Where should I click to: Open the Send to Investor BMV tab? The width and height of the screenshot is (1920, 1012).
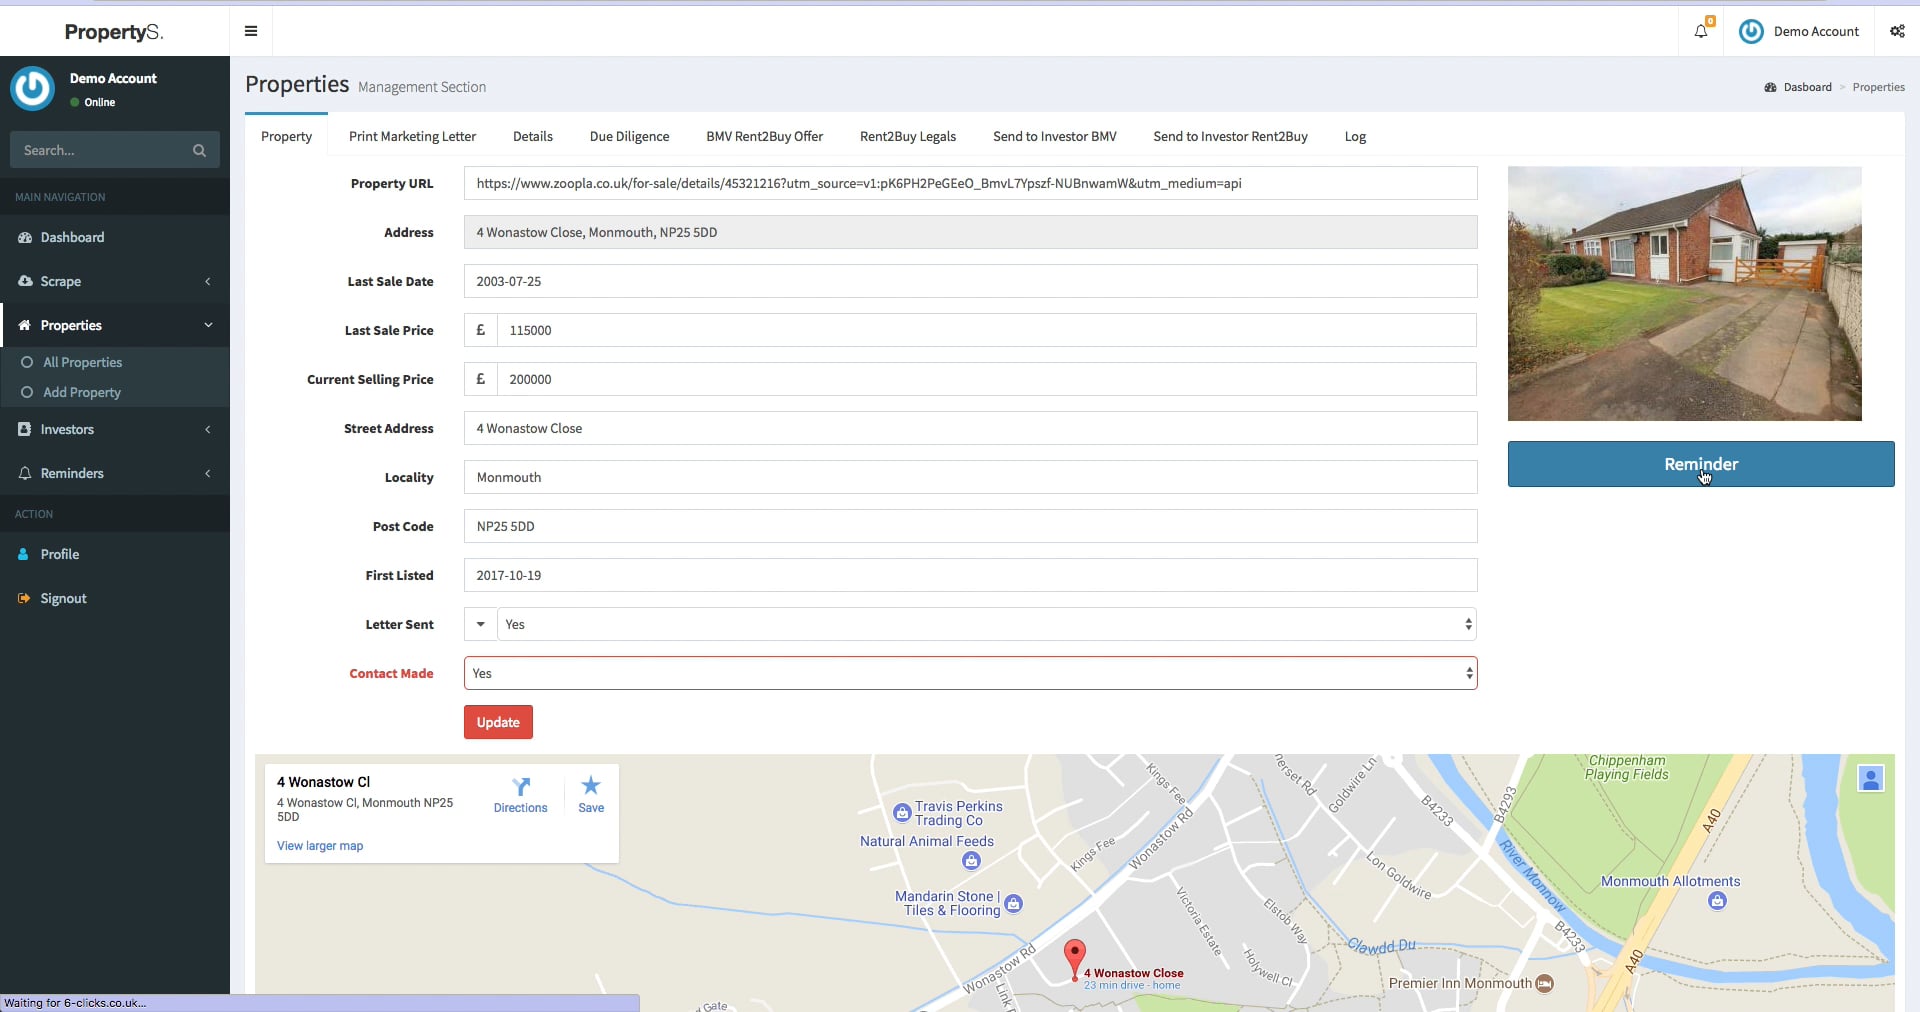point(1054,136)
